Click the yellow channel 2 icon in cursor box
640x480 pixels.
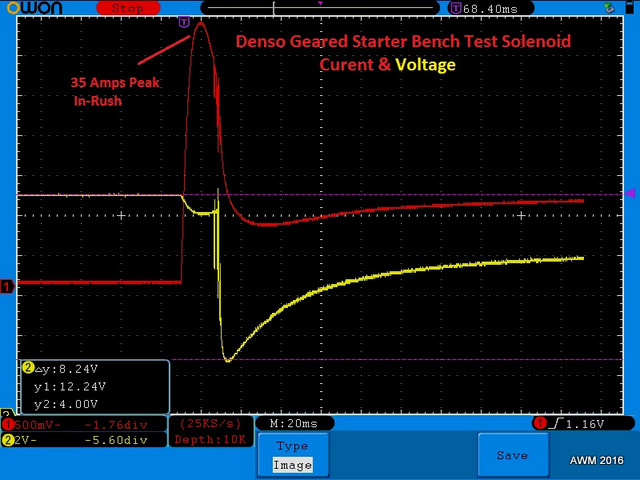click(28, 368)
